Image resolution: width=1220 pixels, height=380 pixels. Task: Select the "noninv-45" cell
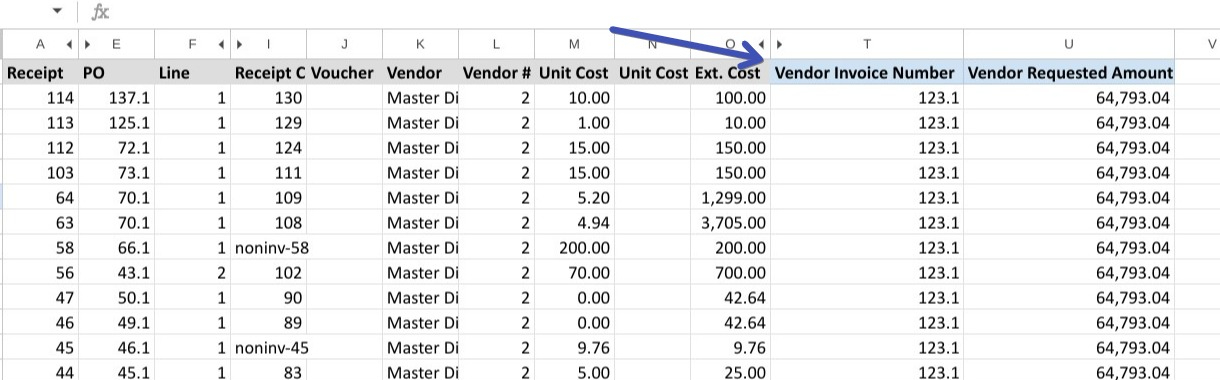(269, 348)
